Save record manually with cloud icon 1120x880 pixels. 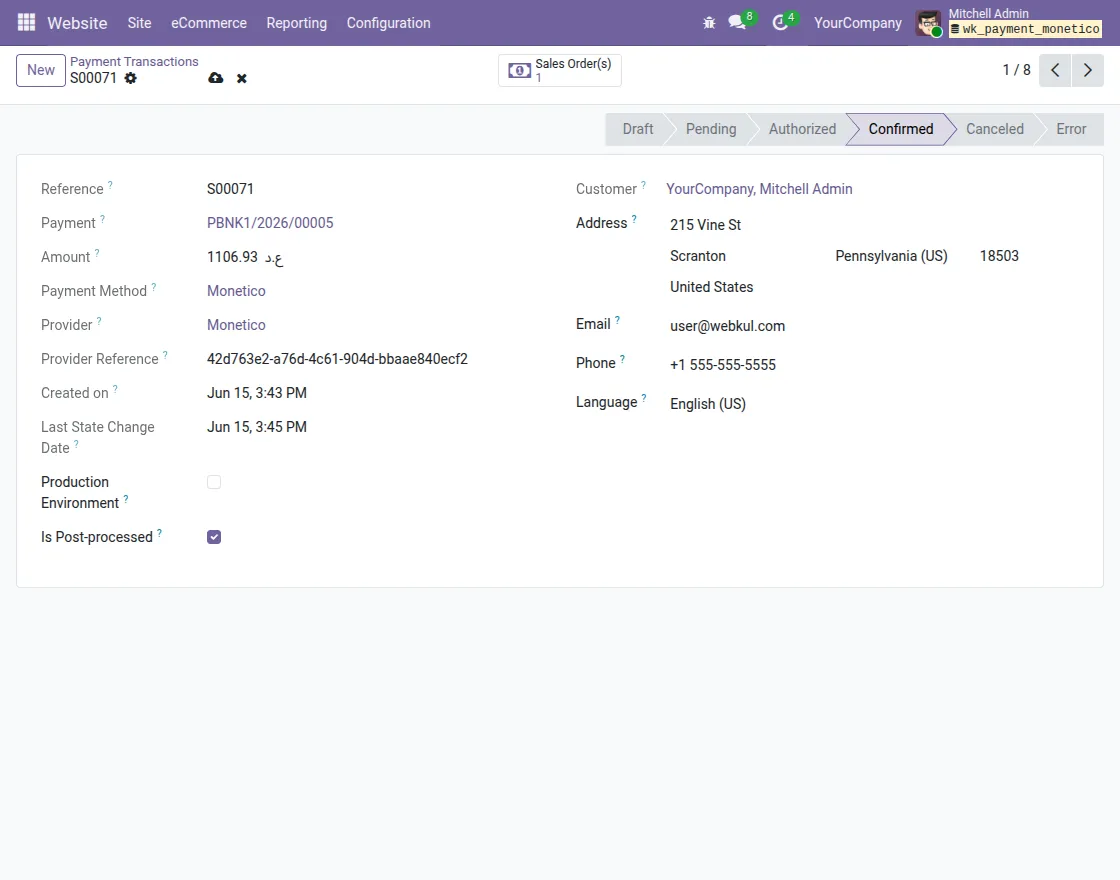[216, 78]
